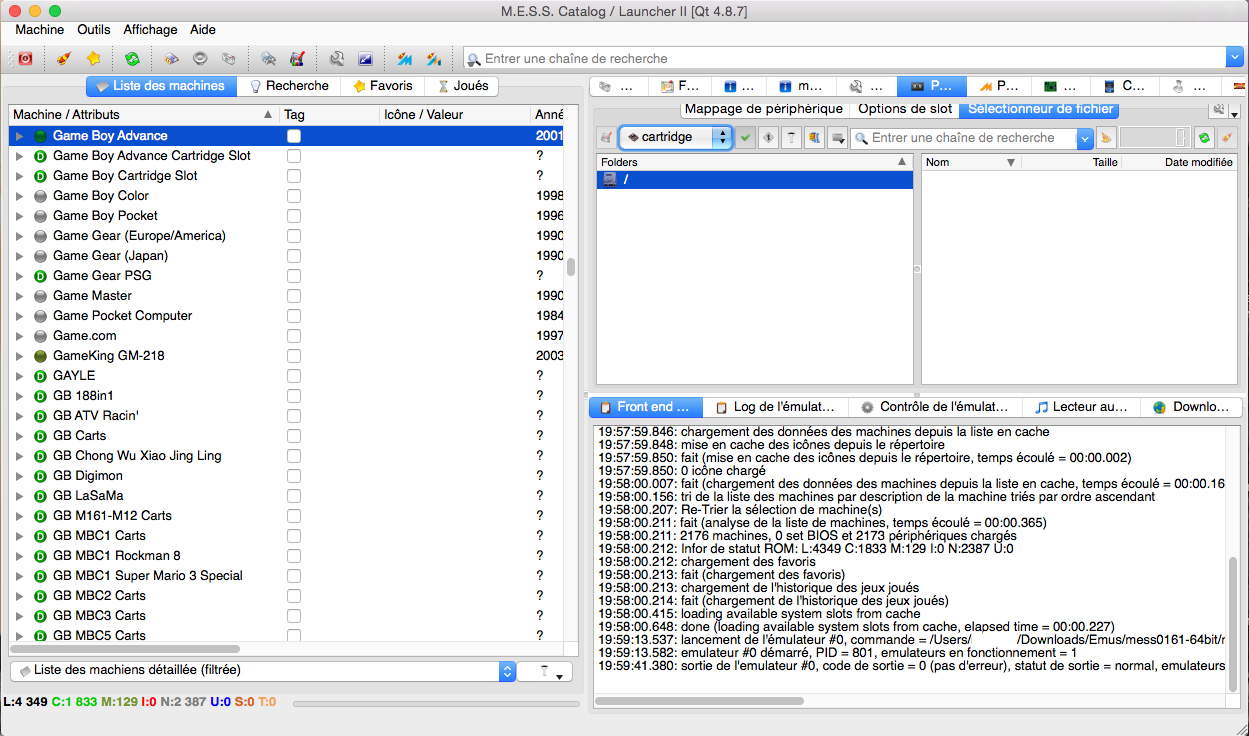Open the Aide menu
Image resolution: width=1249 pixels, height=736 pixels.
(x=203, y=30)
